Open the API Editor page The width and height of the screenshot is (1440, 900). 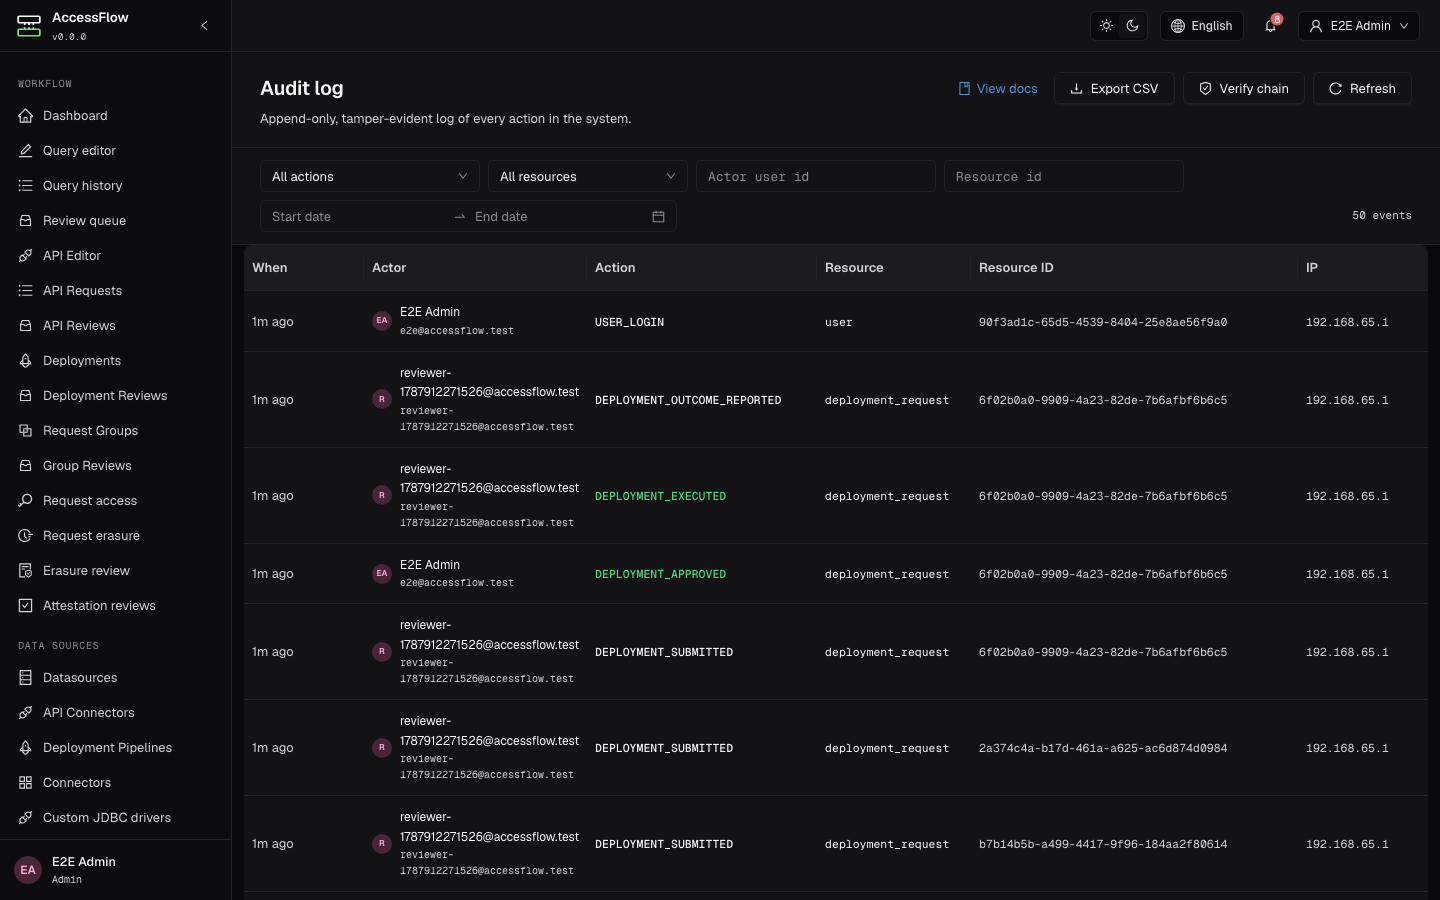tap(115, 256)
